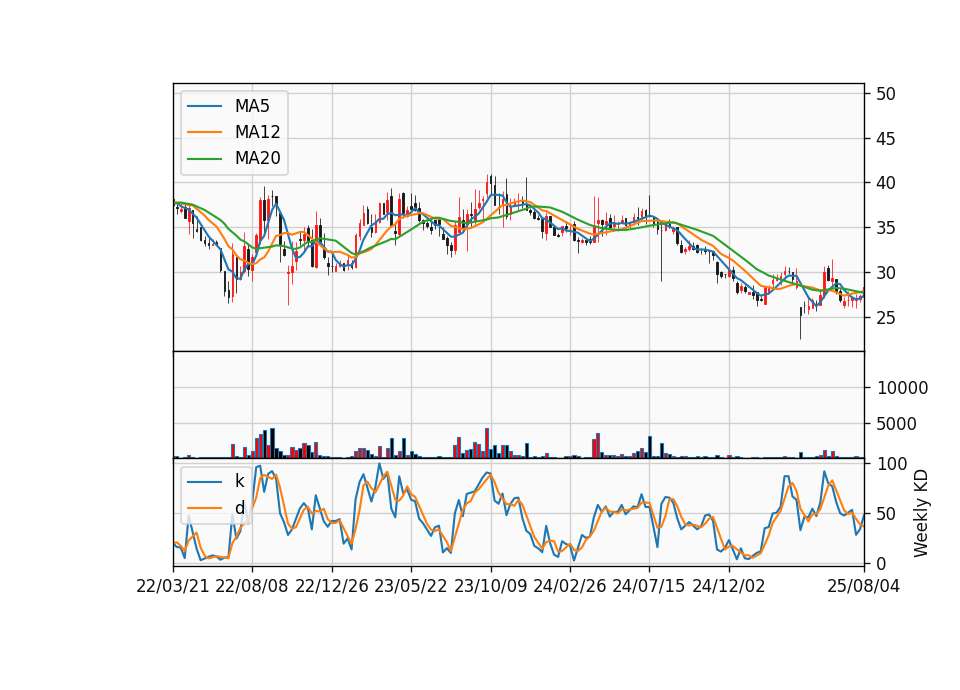This screenshot has width=960, height=690.
Task: Click the price axis value 35
Action: point(886,228)
